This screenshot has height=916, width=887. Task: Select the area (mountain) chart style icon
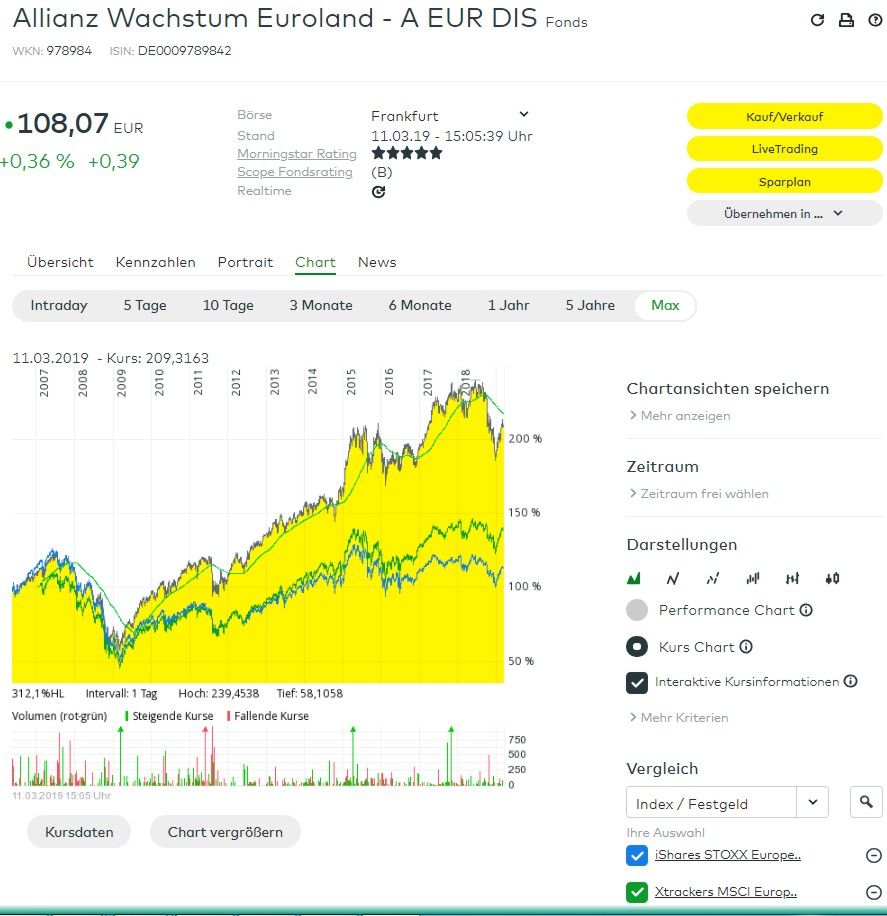[x=633, y=578]
